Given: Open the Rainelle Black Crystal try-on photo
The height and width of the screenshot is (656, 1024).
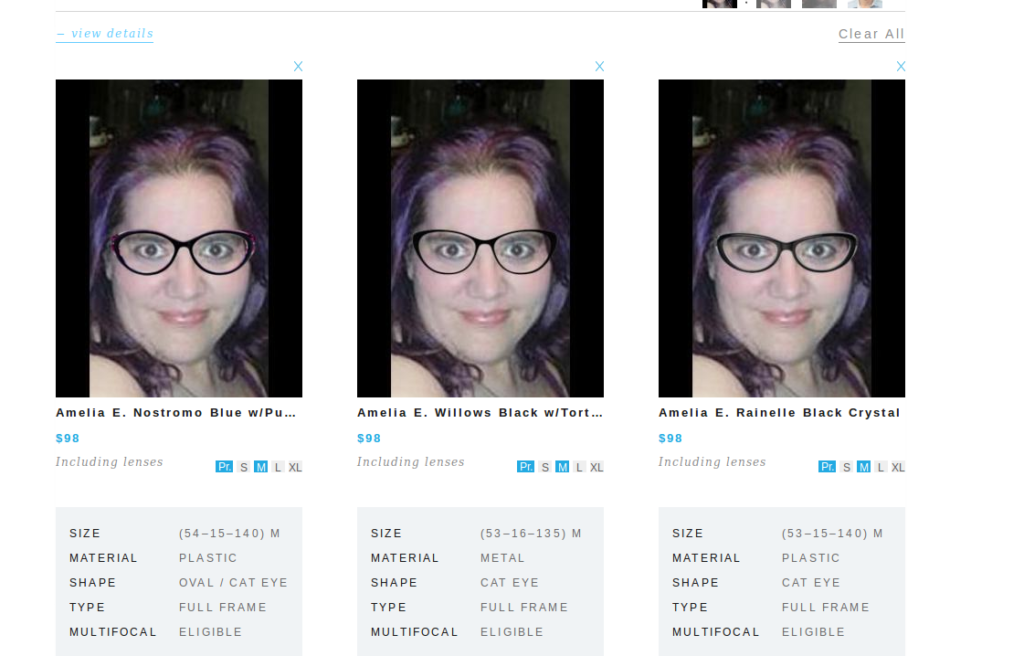Looking at the screenshot, I should (782, 238).
